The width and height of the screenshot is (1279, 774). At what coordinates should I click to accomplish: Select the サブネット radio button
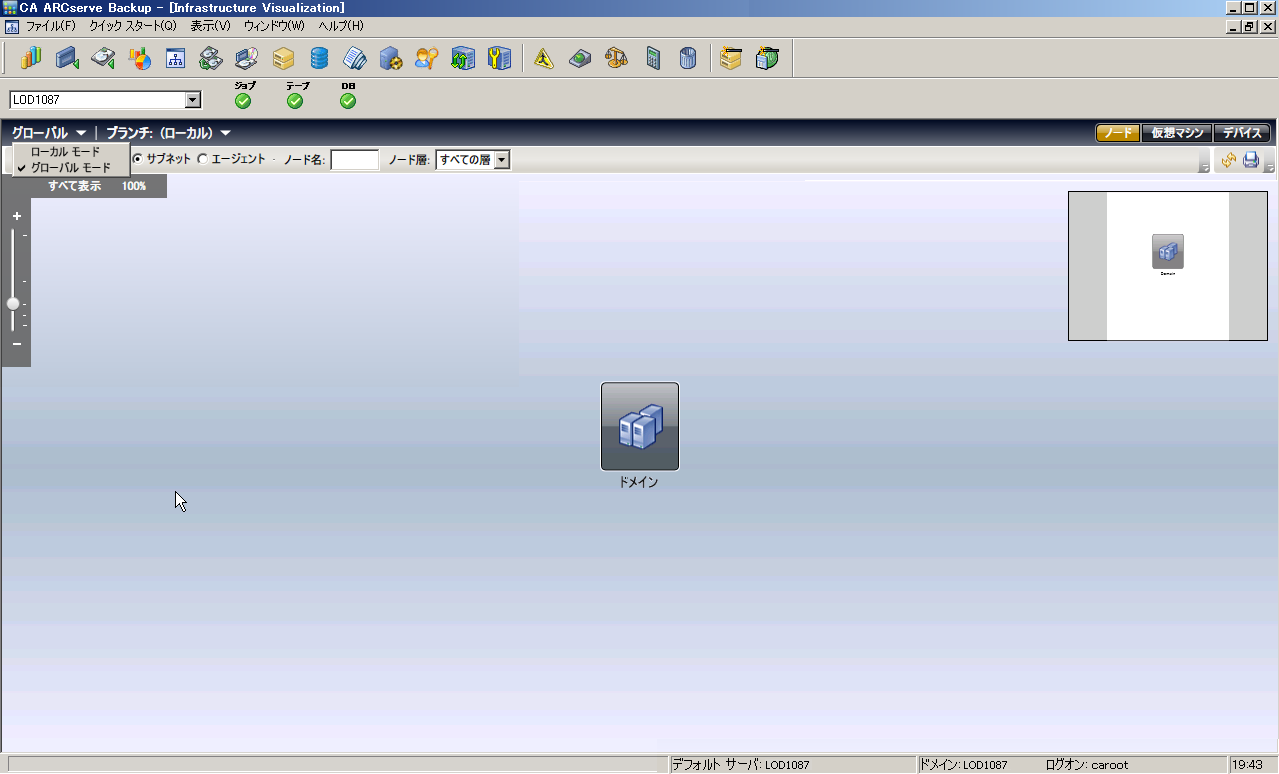tap(138, 159)
